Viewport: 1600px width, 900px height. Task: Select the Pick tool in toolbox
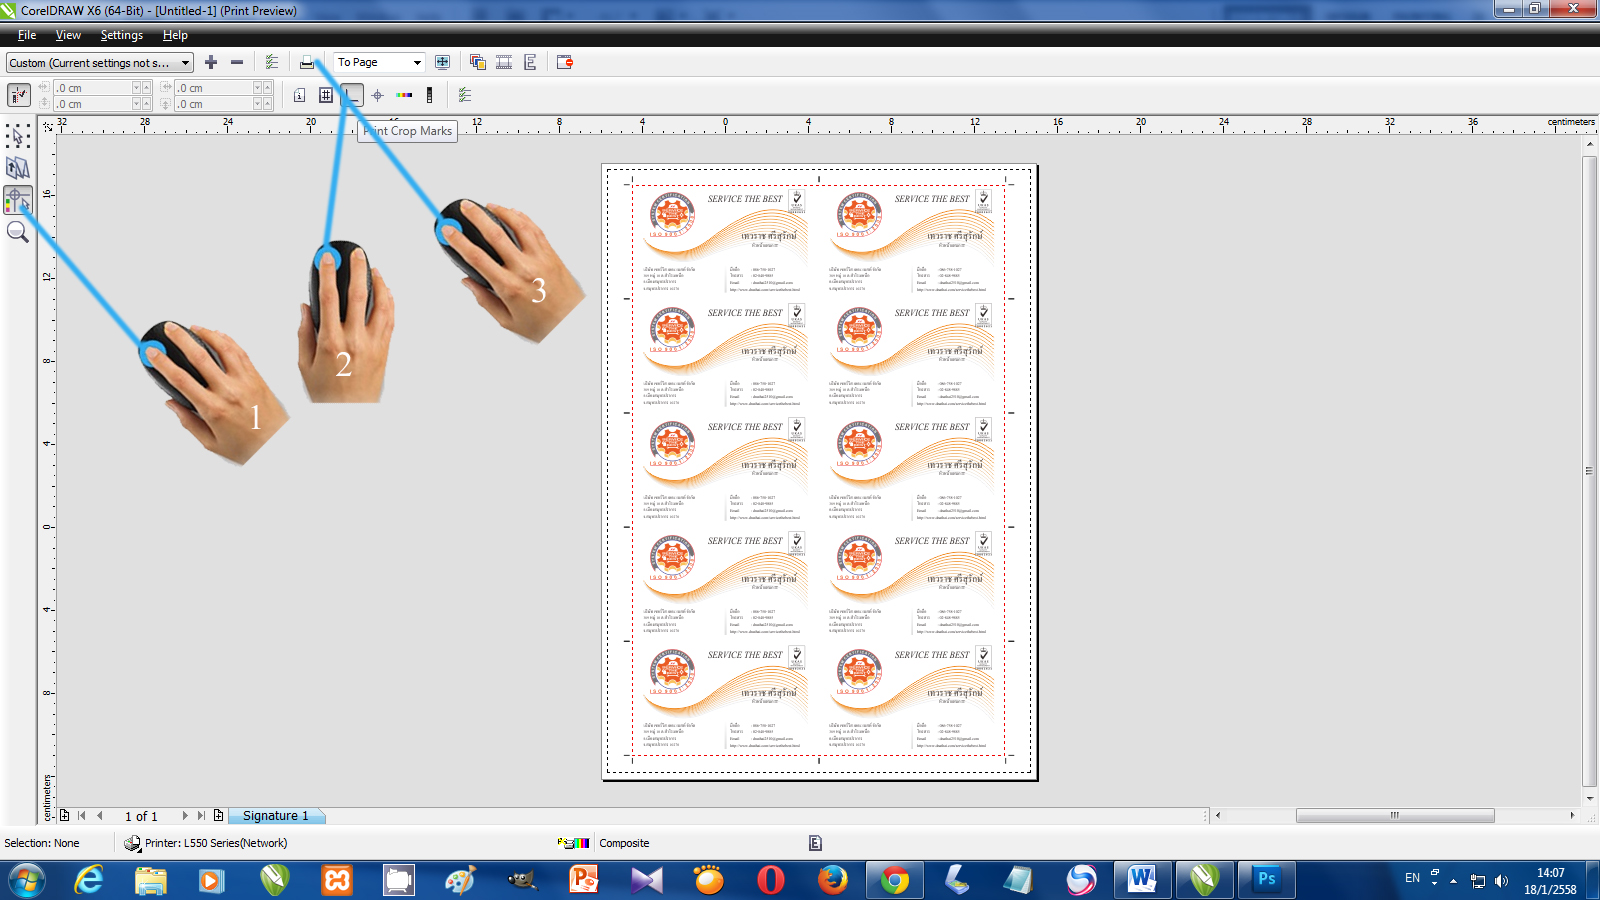coord(18,136)
